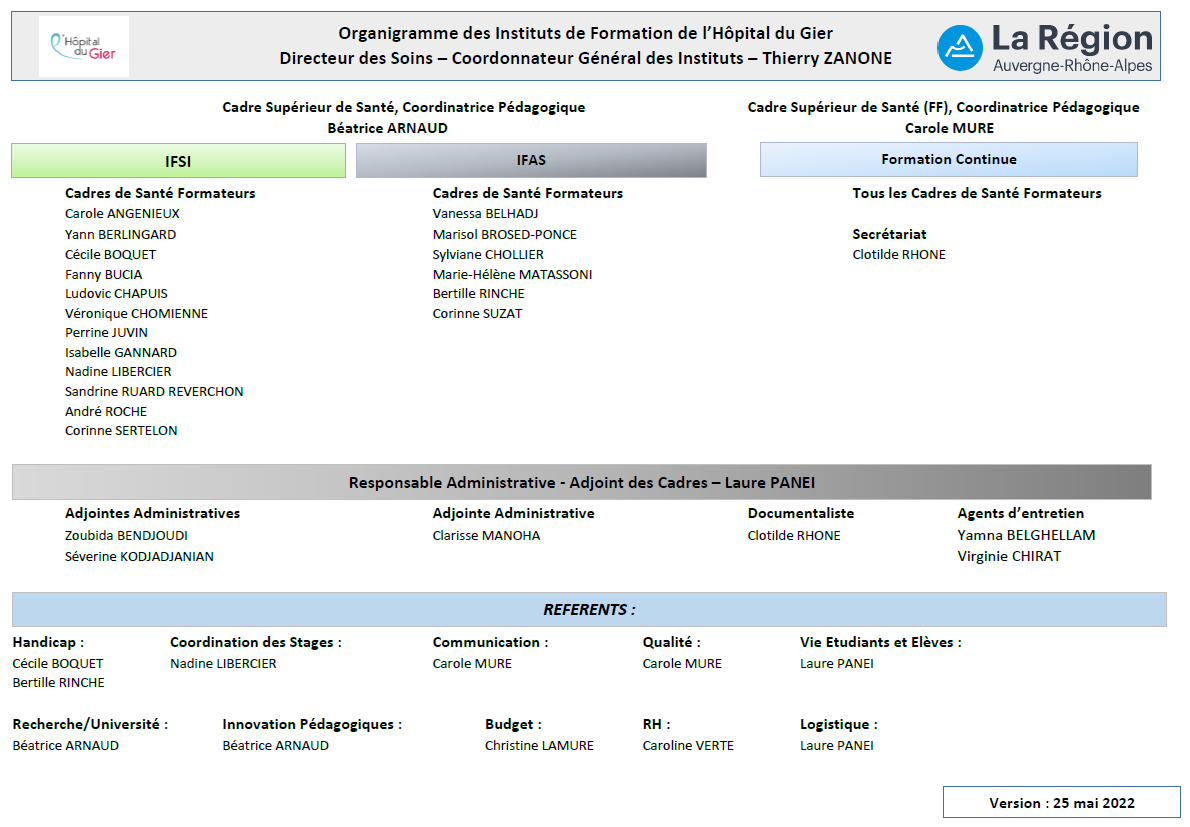Image resolution: width=1190 pixels, height=827 pixels.
Task: Select Clotilde RHONE under Secrétariat
Action: click(x=899, y=255)
